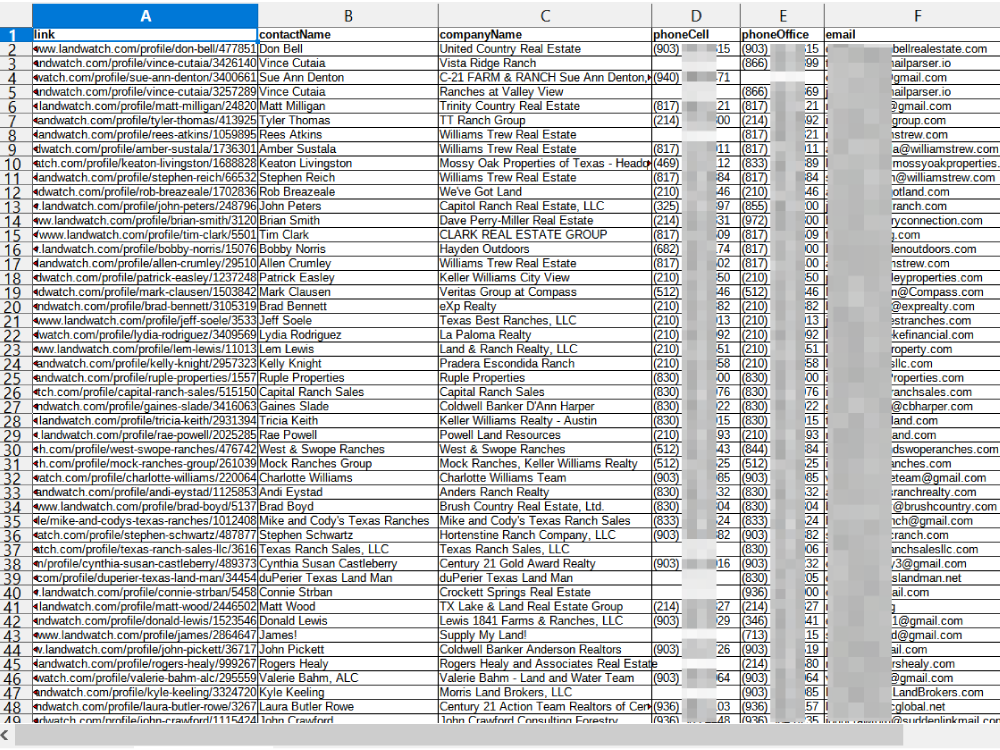Select the CLARK REAL ESTATE GROUP cell
The width and height of the screenshot is (1000, 750).
(x=544, y=235)
